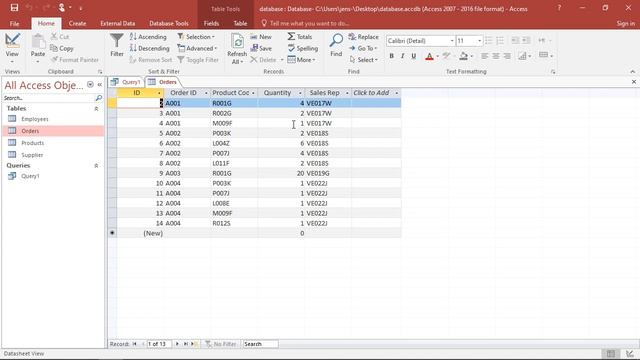This screenshot has width=640, height=360.
Task: Align text left
Action: pyautogui.click(x=484, y=56)
